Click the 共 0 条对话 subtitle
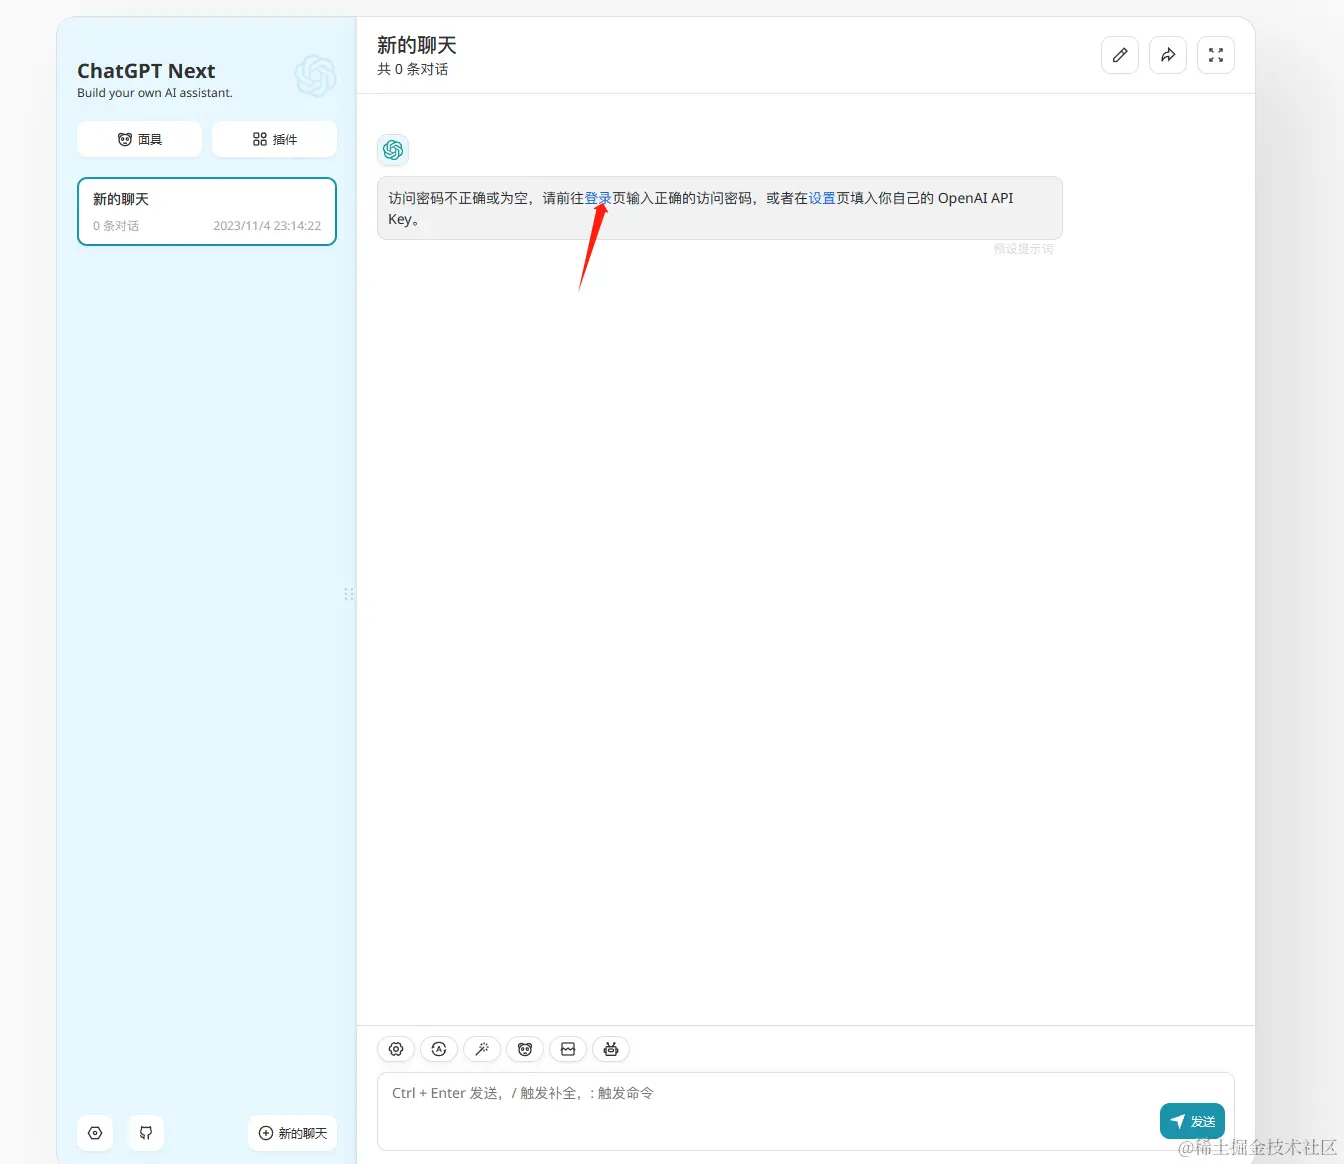The image size is (1344, 1164). (412, 69)
